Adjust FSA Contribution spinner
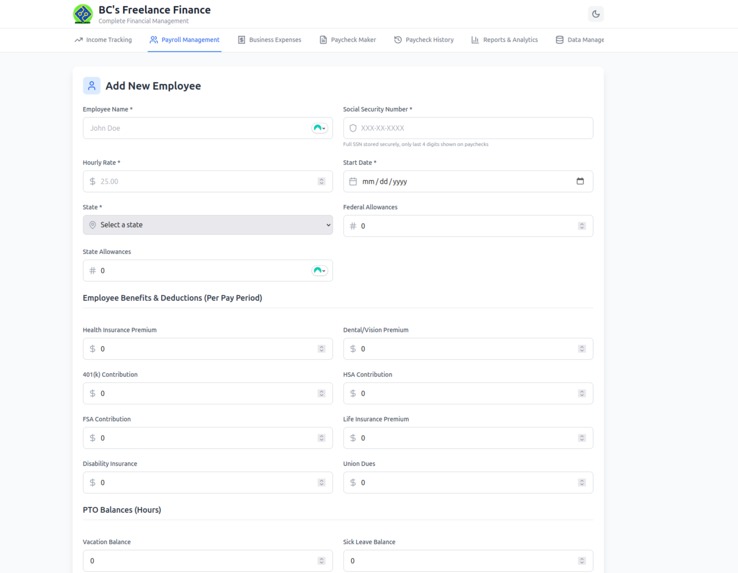 point(321,438)
